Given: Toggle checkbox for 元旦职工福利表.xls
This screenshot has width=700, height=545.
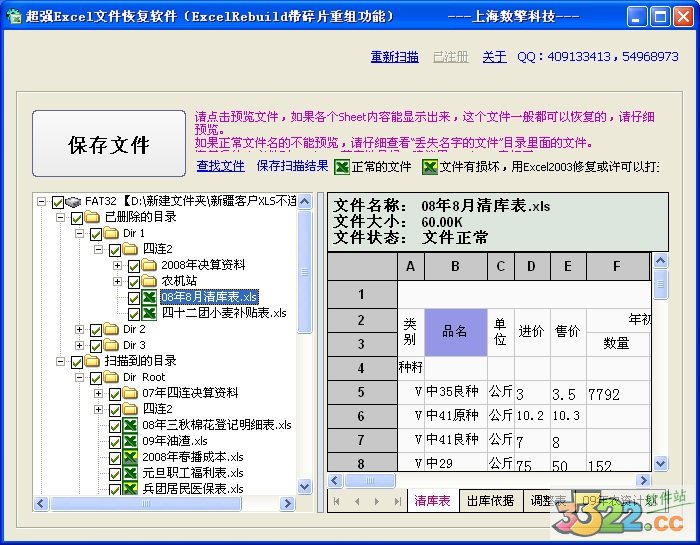Looking at the screenshot, I should (115, 474).
